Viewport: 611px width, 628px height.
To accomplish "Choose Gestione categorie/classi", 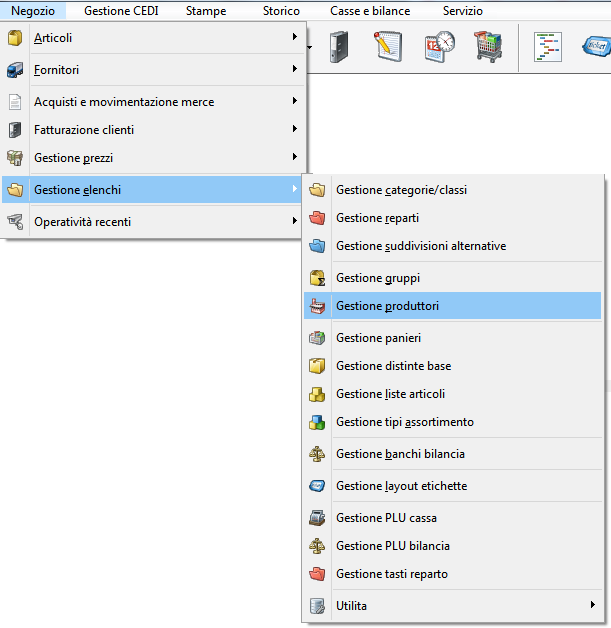I will (401, 190).
